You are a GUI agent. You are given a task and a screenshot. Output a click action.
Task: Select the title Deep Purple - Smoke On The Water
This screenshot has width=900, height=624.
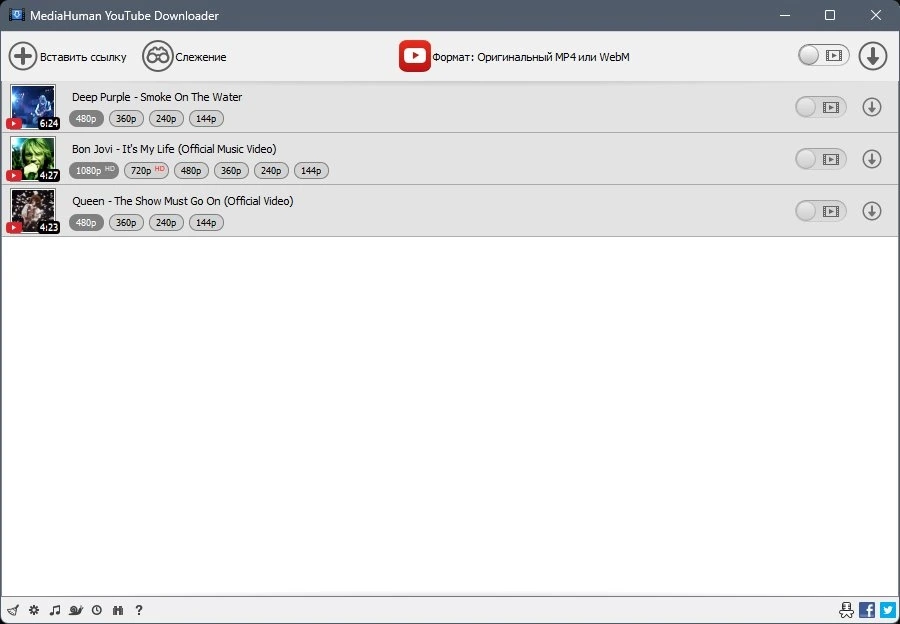[157, 97]
